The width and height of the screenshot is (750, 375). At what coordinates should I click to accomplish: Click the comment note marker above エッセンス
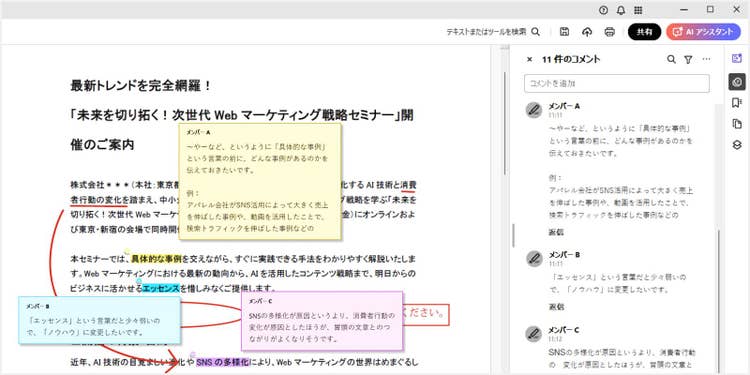pyautogui.click(x=139, y=281)
